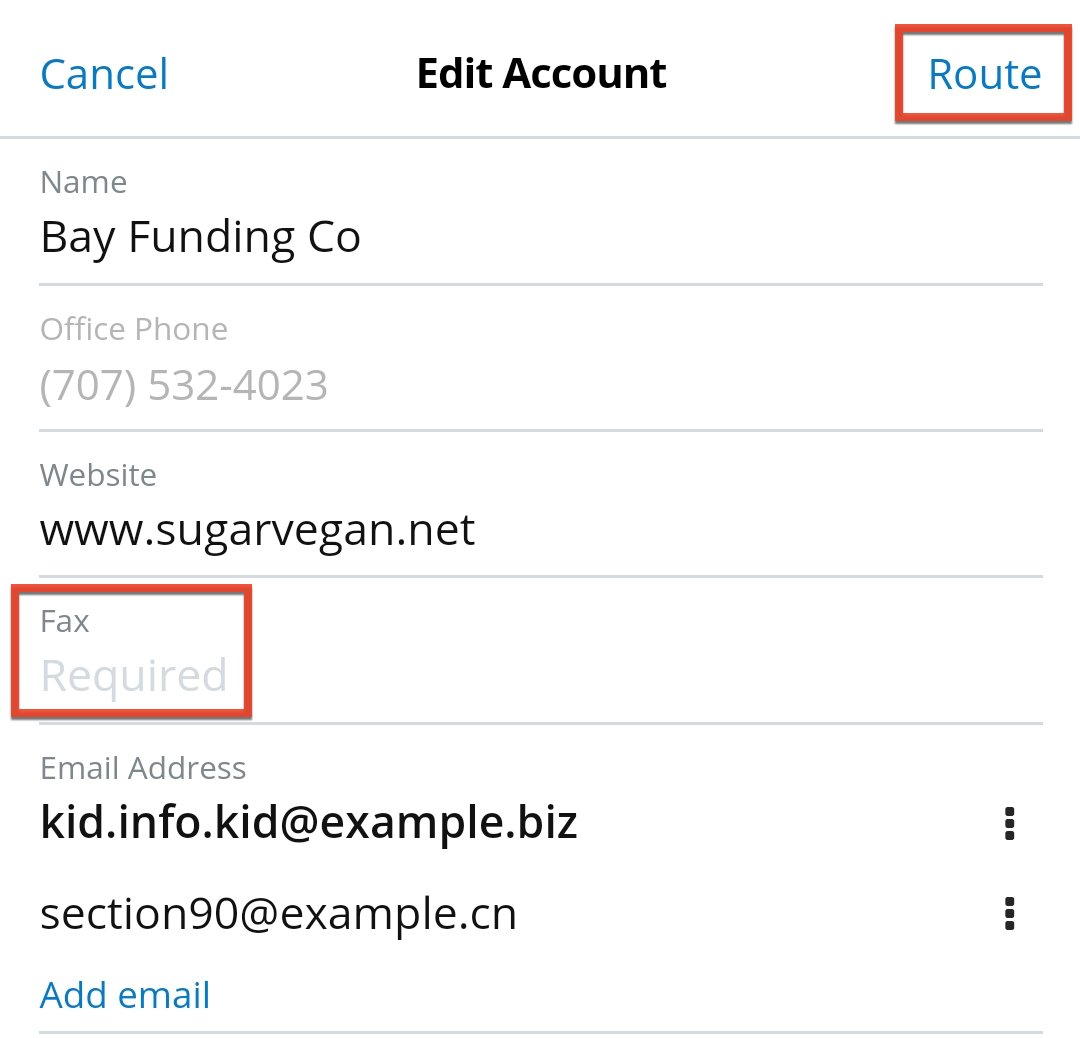Click the Website field label
Viewport: 1080px width, 1038px height.
click(x=98, y=475)
